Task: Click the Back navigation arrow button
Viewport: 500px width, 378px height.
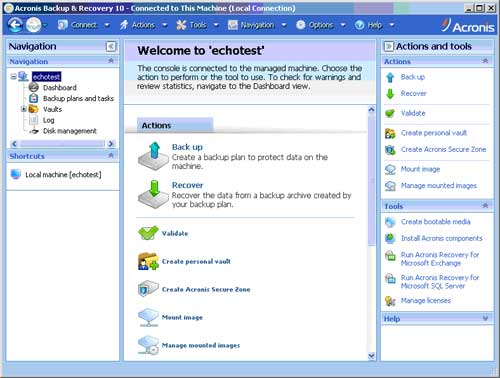Action: (15, 25)
